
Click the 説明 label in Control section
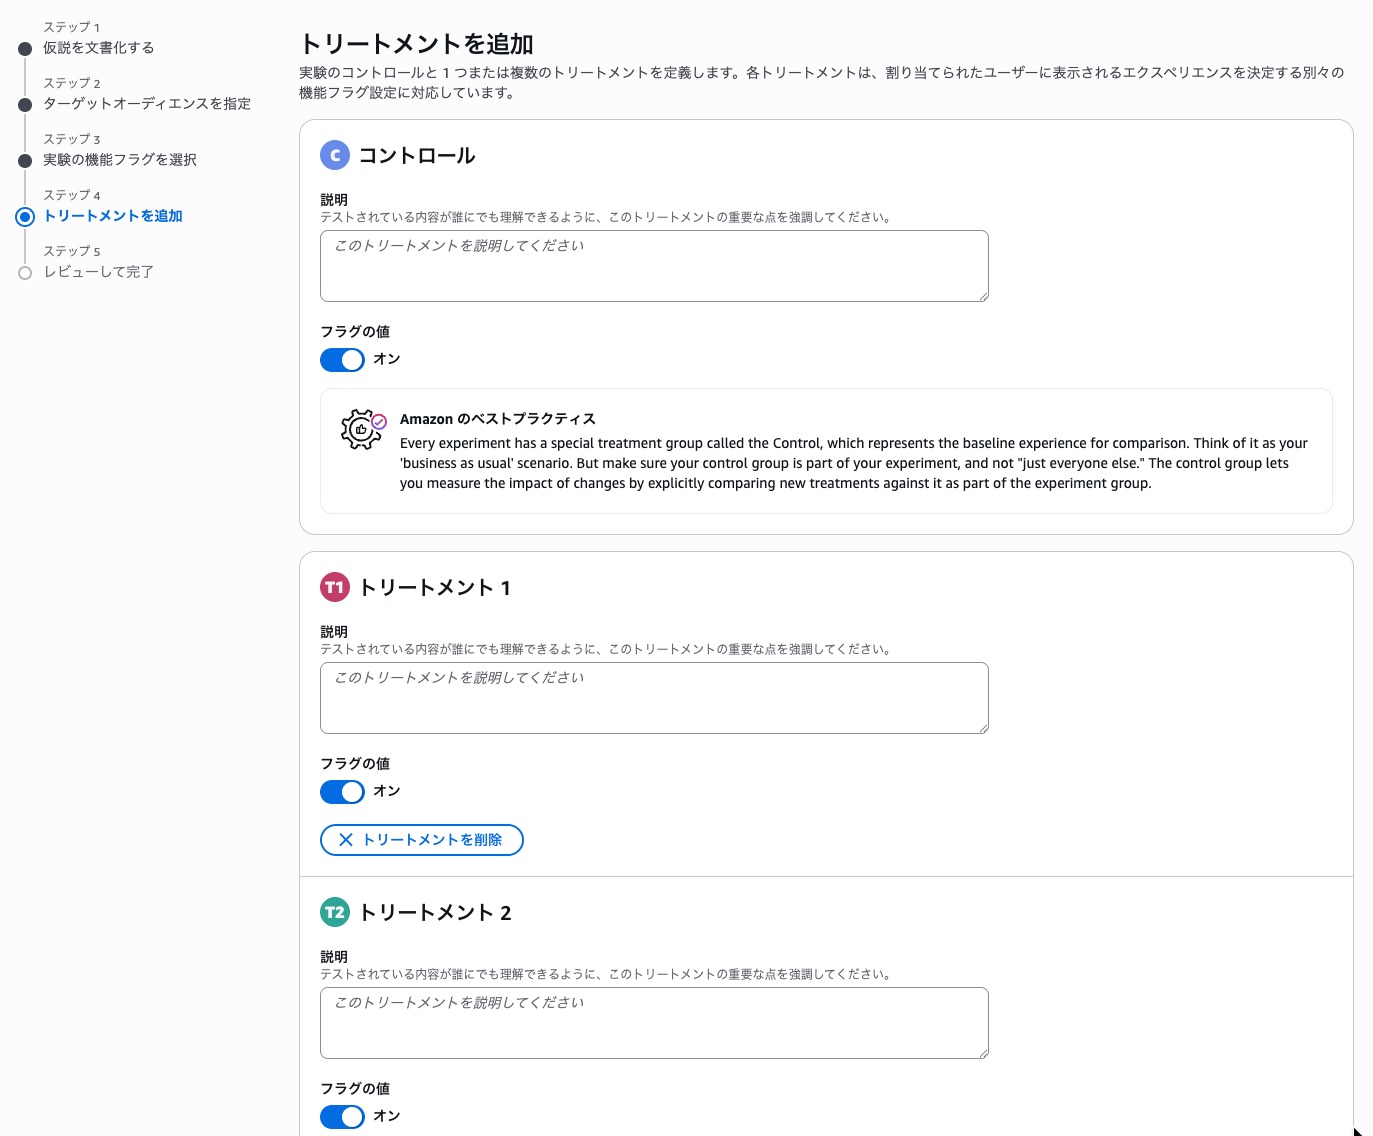334,200
